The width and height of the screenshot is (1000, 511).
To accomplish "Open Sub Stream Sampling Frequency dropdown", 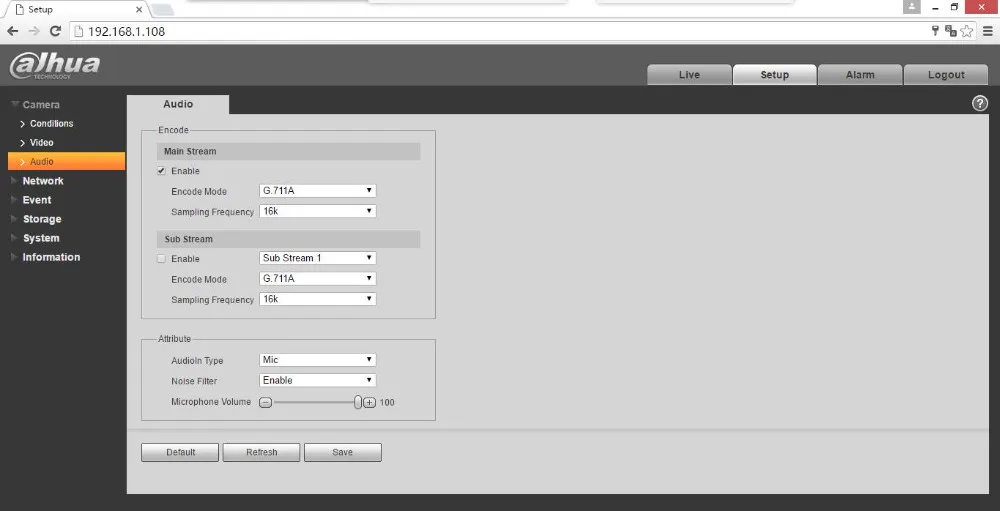I will pos(318,299).
